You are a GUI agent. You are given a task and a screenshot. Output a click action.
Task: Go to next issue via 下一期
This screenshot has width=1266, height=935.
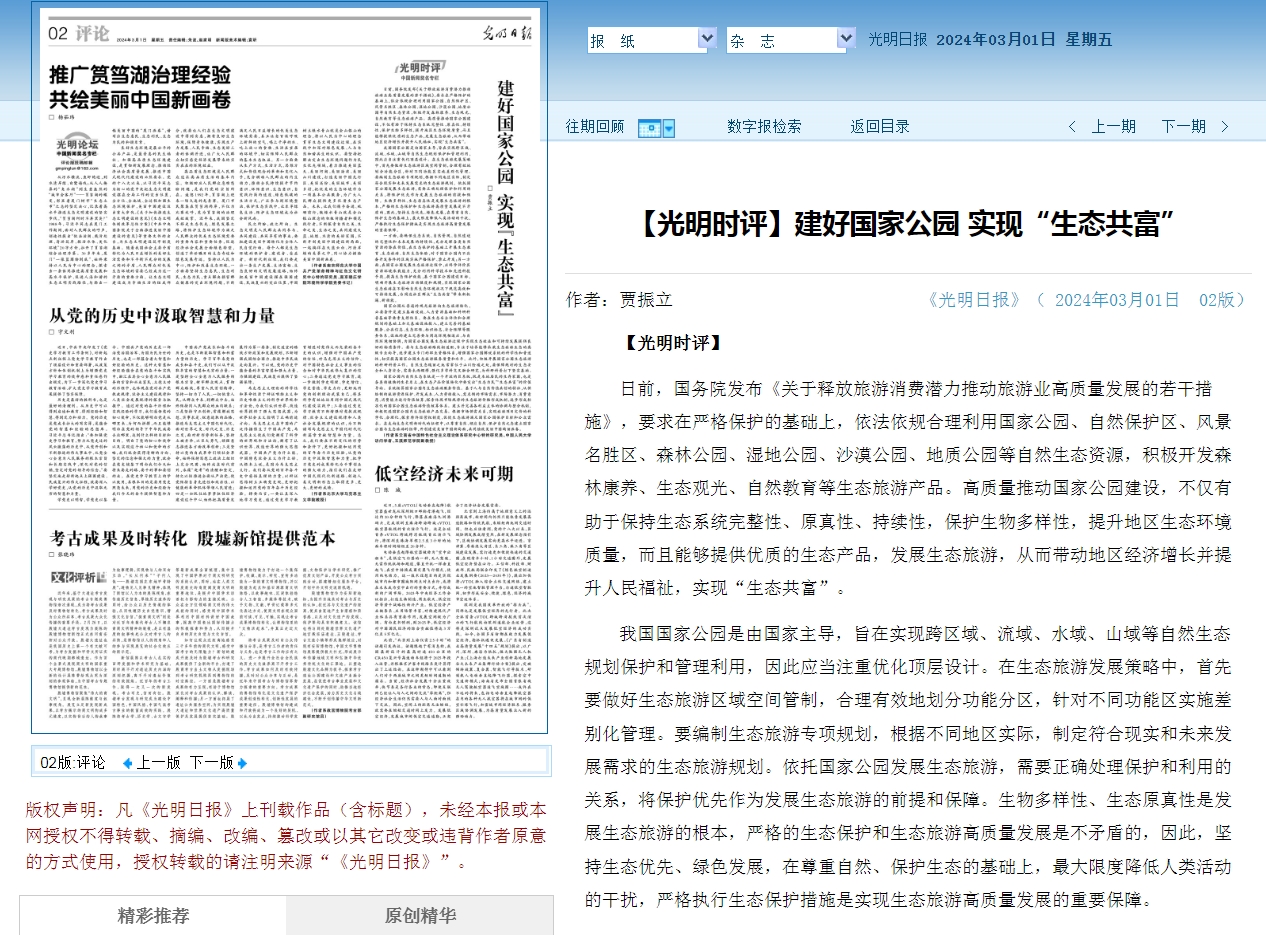(x=1183, y=127)
